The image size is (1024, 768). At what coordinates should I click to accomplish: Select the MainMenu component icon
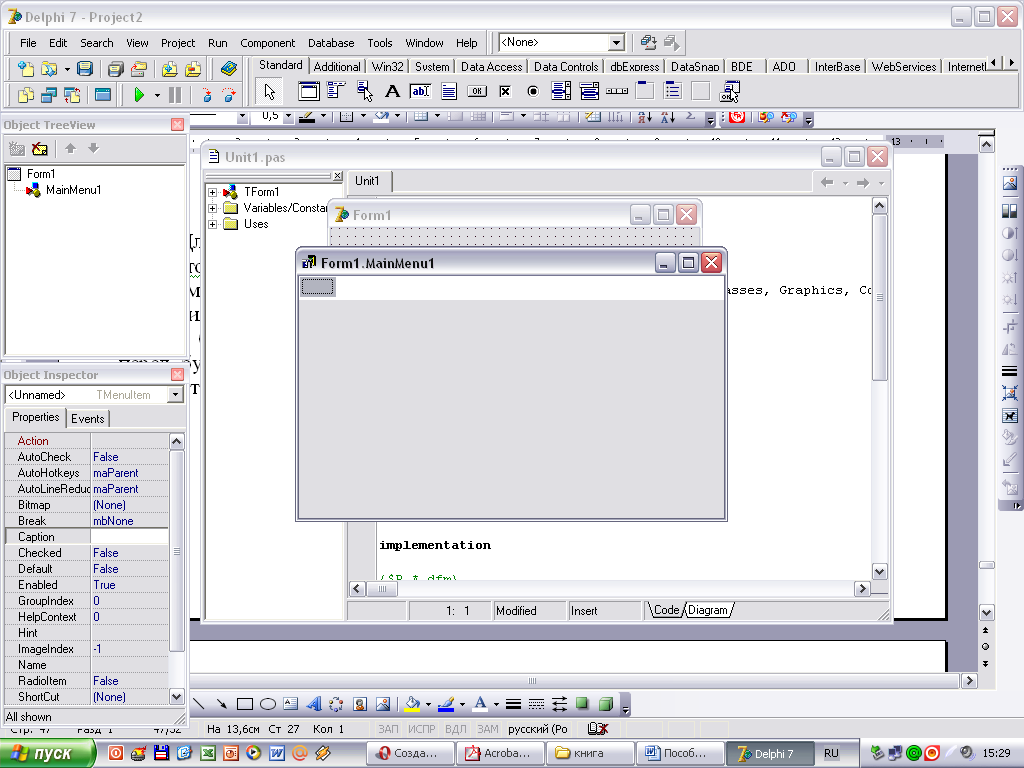pos(336,91)
